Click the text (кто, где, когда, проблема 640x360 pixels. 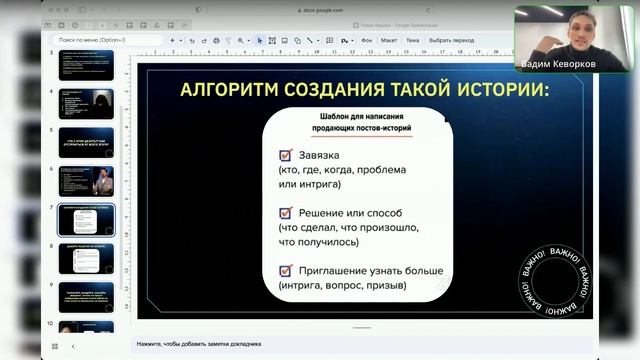pyautogui.click(x=342, y=170)
